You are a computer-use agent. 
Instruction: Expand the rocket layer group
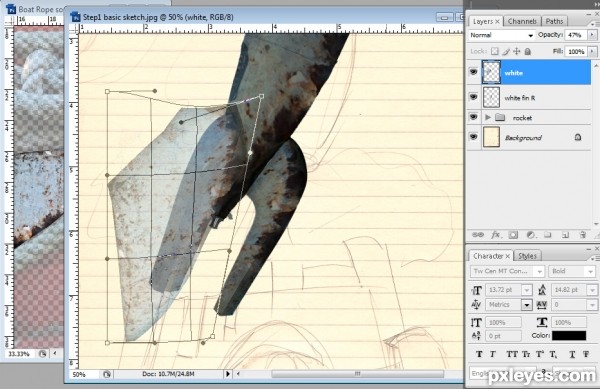(x=488, y=117)
